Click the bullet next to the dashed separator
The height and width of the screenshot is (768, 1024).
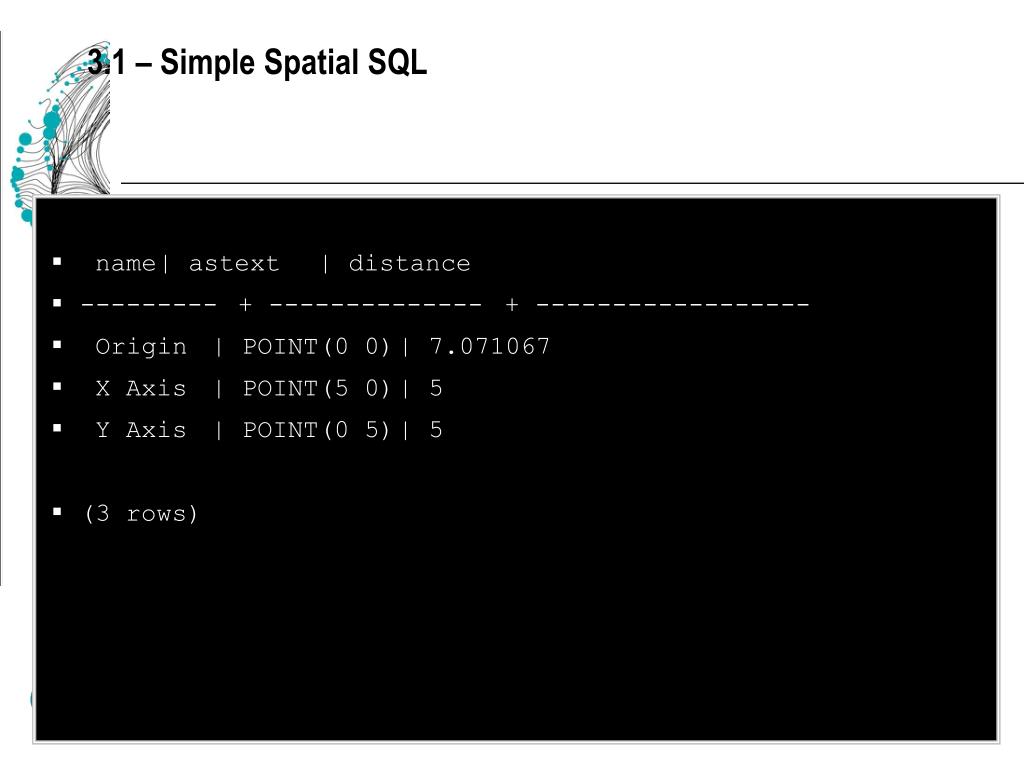57,303
